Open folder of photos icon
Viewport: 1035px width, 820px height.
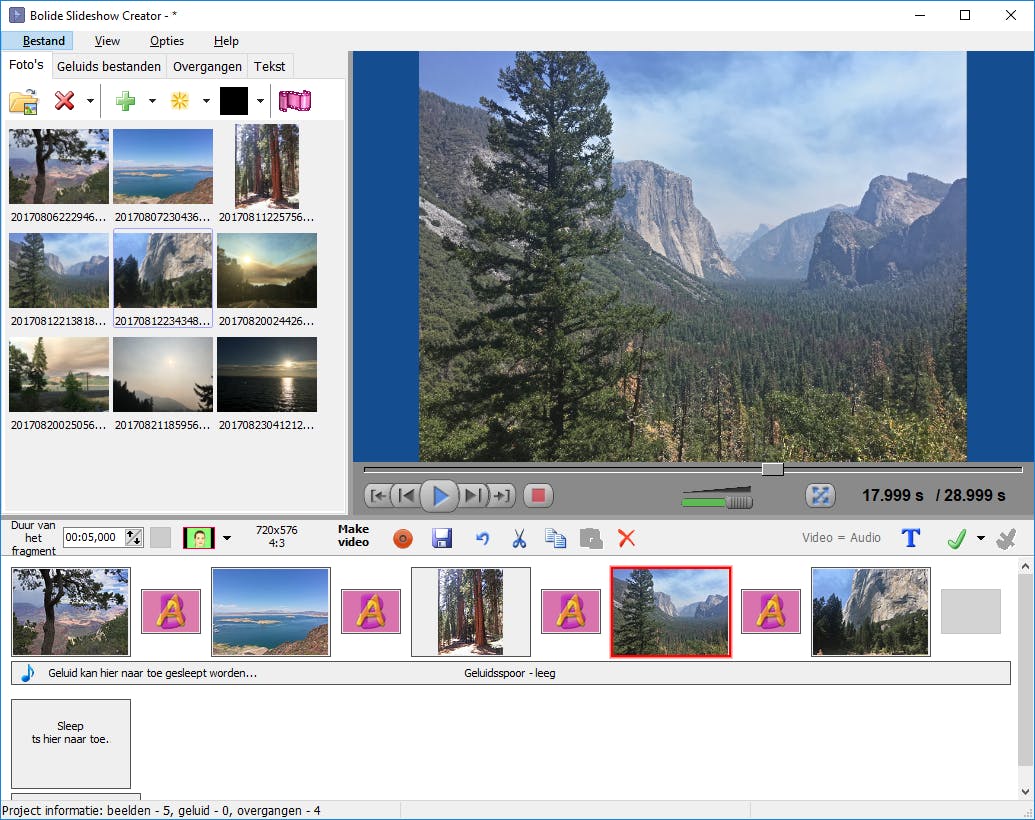point(24,102)
